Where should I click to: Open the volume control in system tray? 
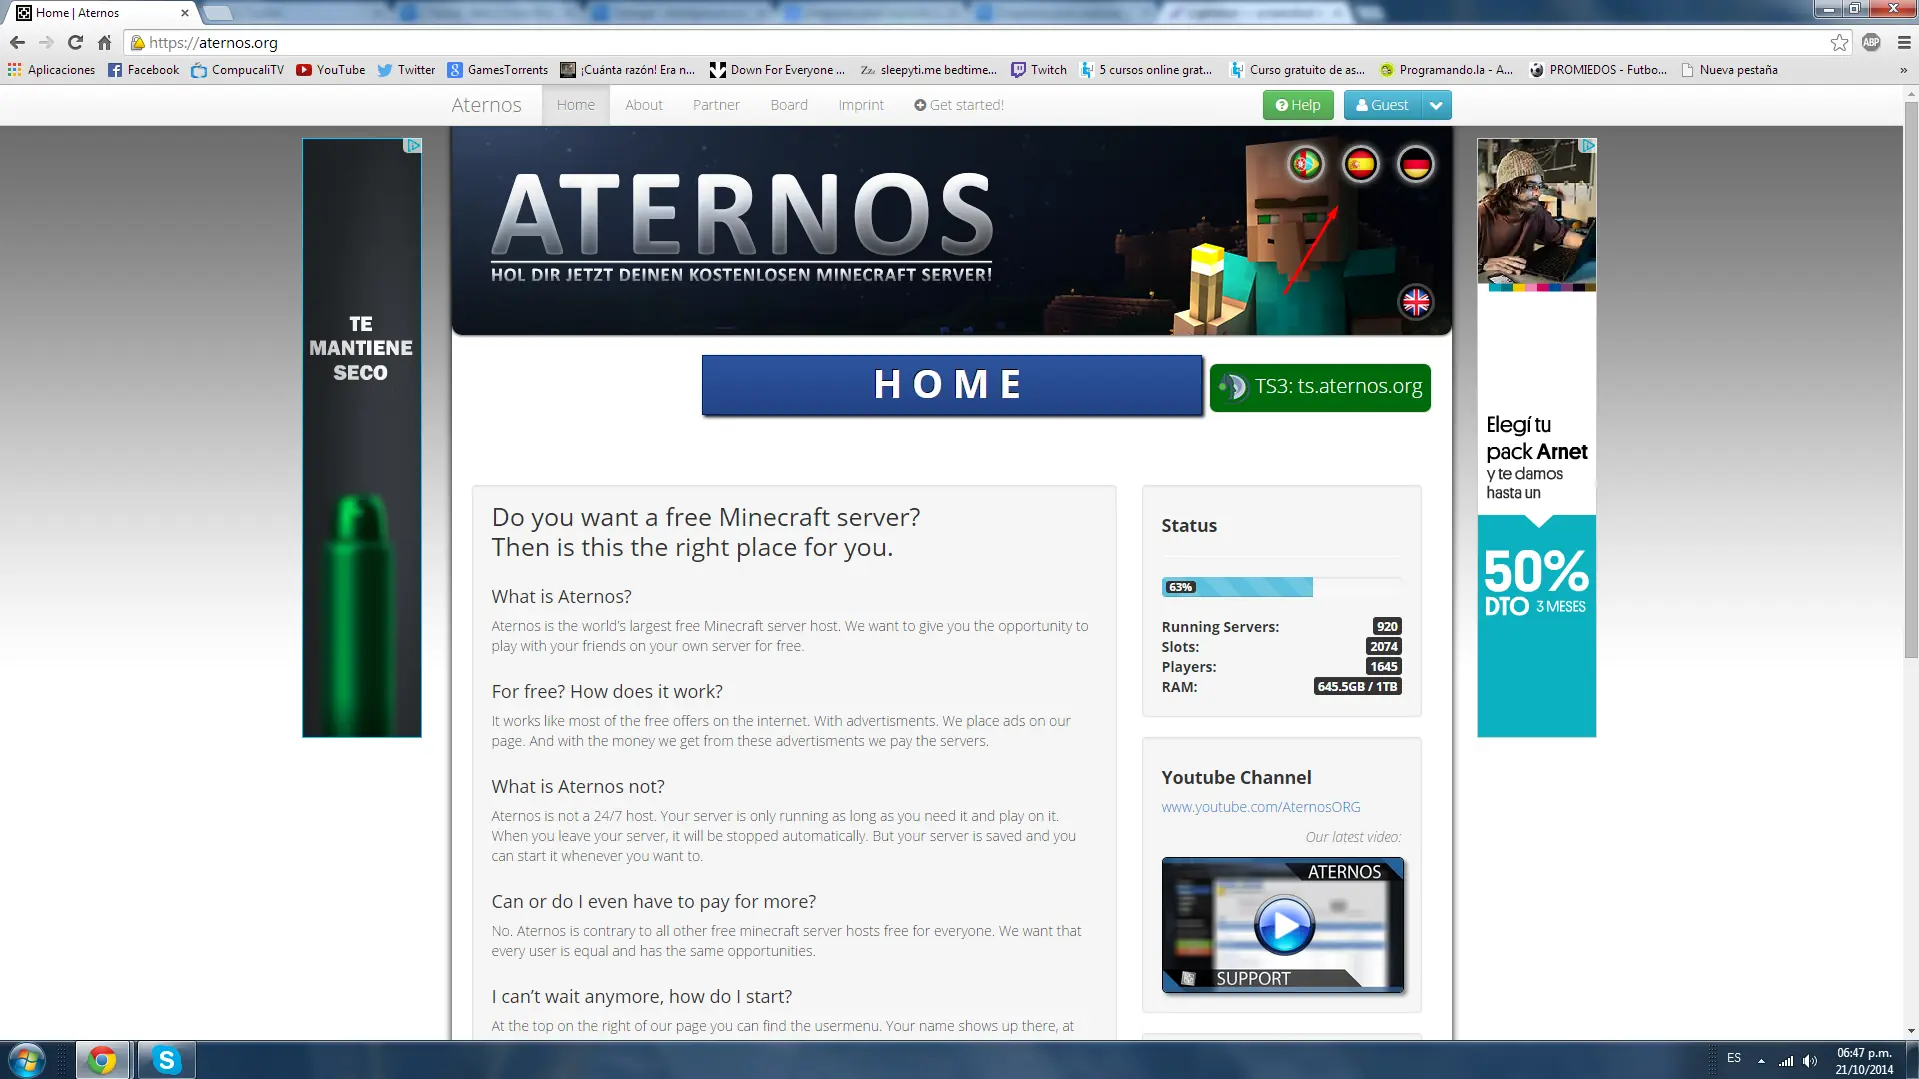(1810, 1060)
